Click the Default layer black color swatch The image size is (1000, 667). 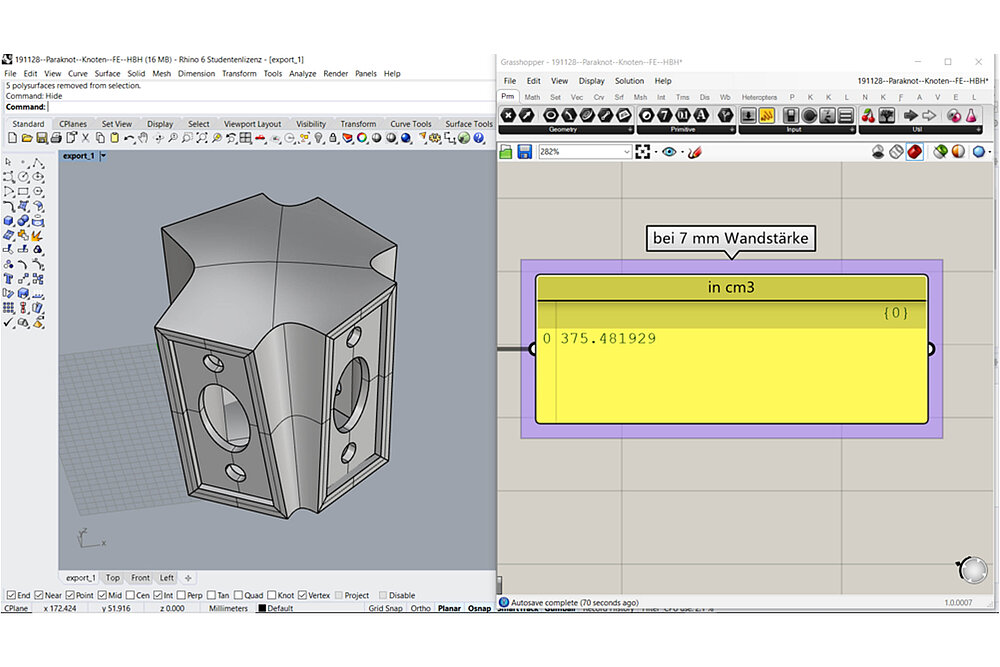[262, 608]
